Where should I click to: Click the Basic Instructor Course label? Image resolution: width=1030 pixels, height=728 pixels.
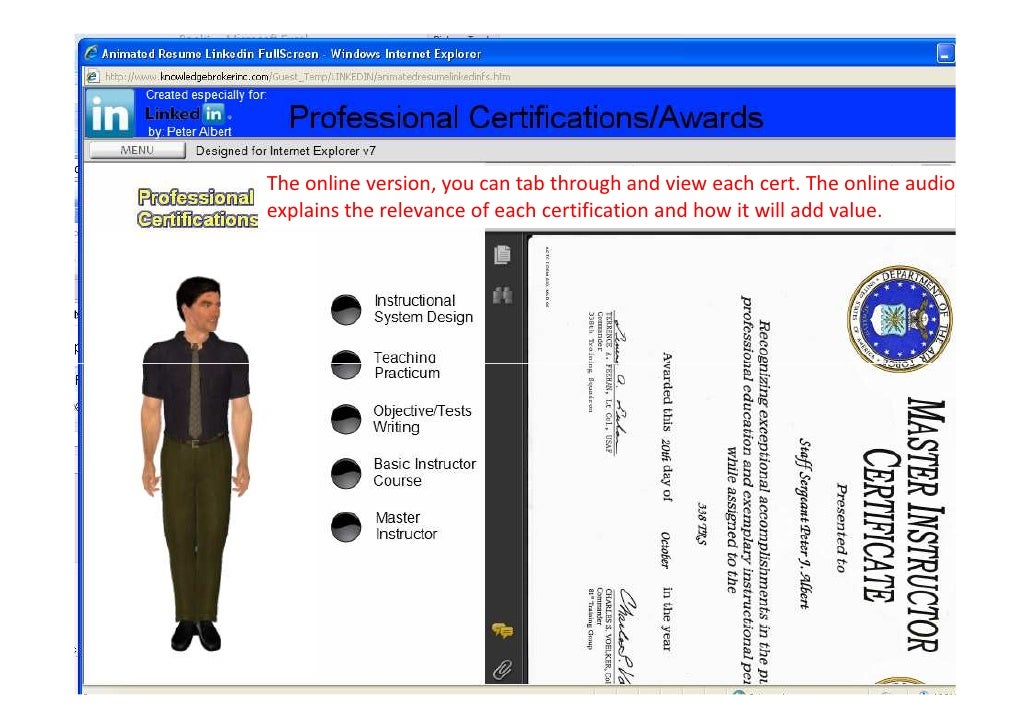tap(424, 472)
